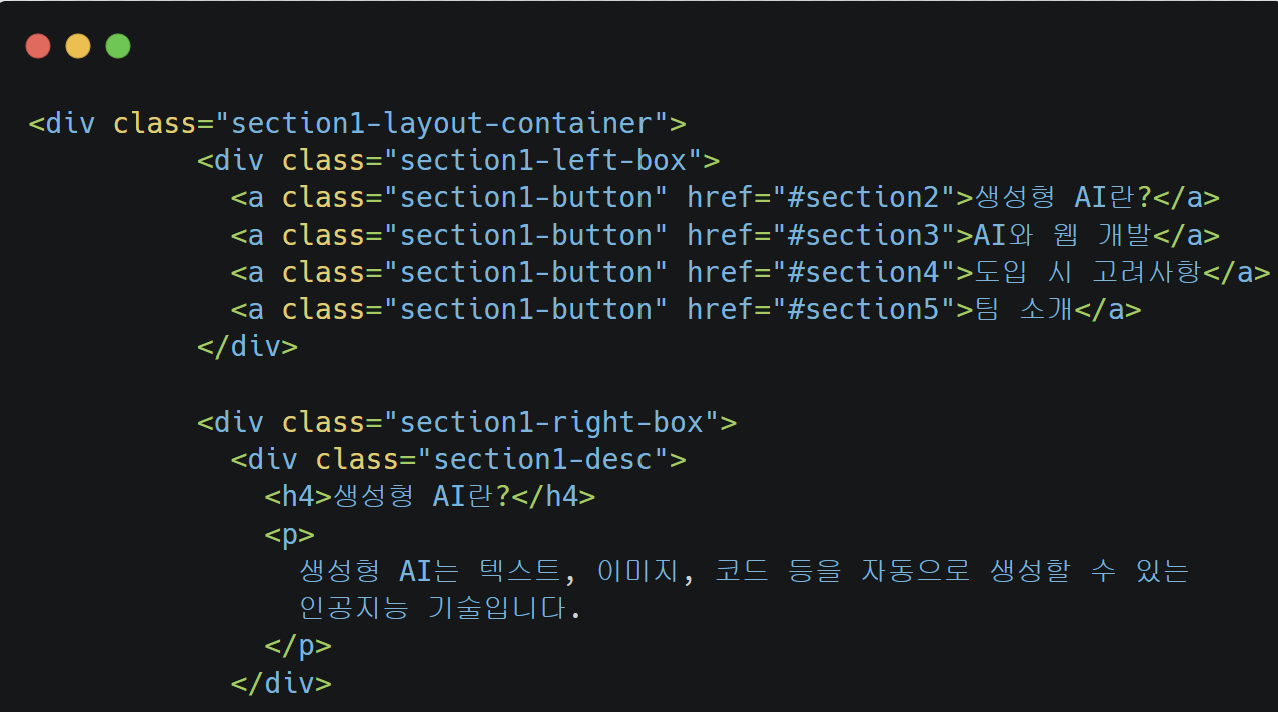
Task: Click the #section3 href value
Action: 864,235
